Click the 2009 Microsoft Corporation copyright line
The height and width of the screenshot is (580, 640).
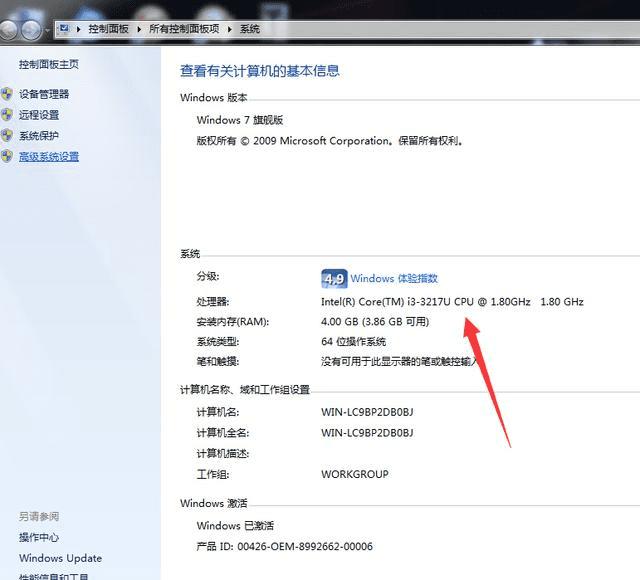point(330,141)
